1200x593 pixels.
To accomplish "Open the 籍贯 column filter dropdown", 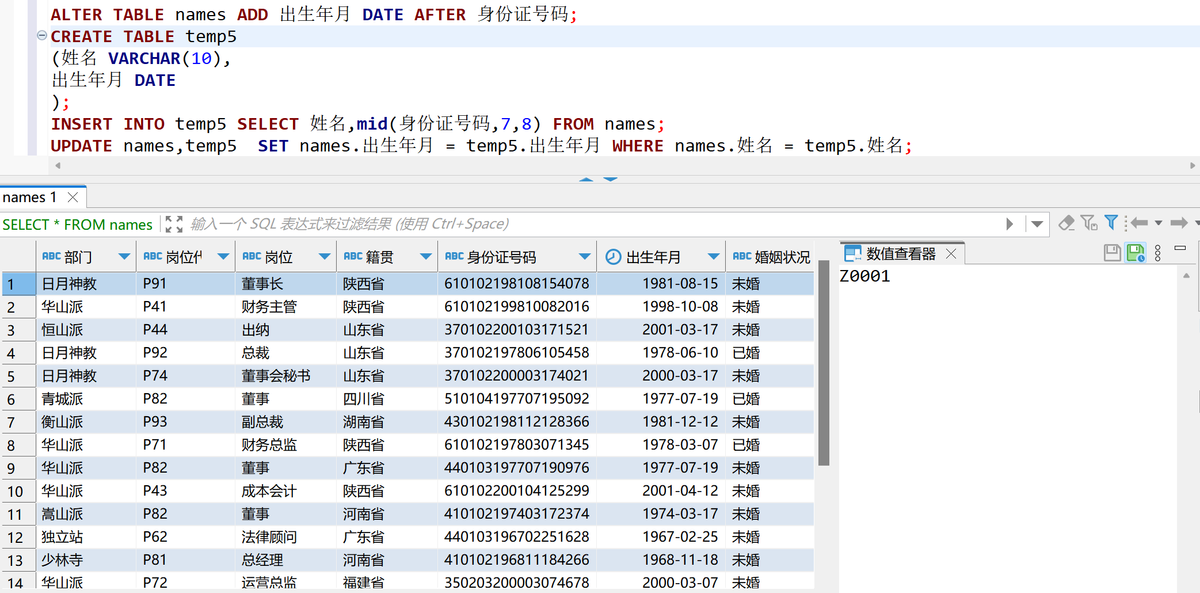I will point(426,257).
